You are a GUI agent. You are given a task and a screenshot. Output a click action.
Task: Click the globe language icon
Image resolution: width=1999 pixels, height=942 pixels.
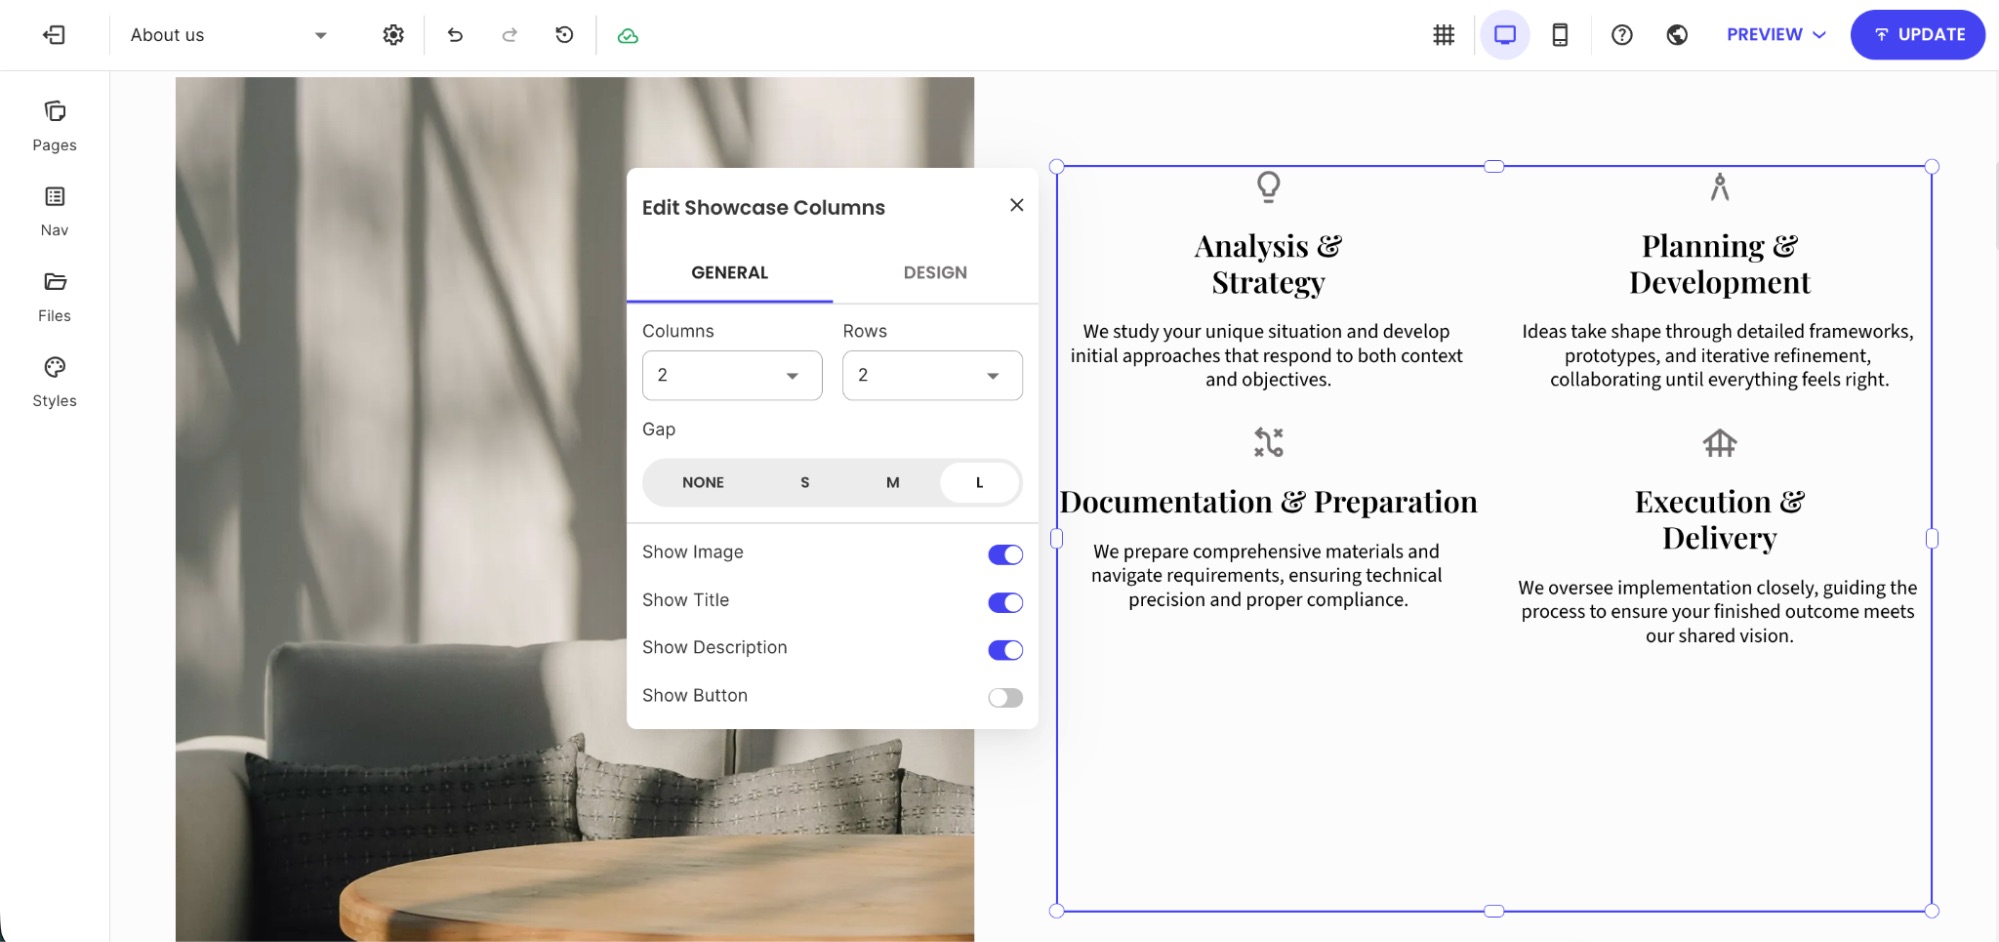(x=1677, y=35)
